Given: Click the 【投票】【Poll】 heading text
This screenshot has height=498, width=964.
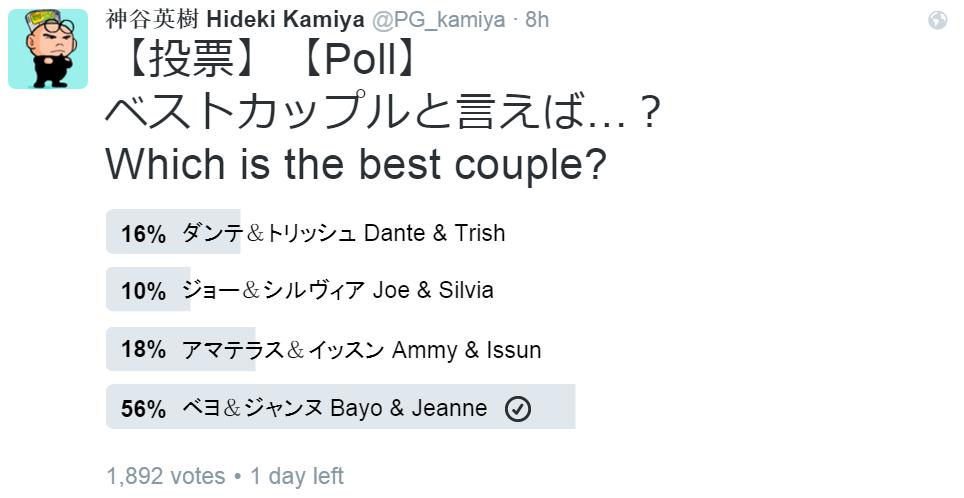Looking at the screenshot, I should [x=266, y=60].
